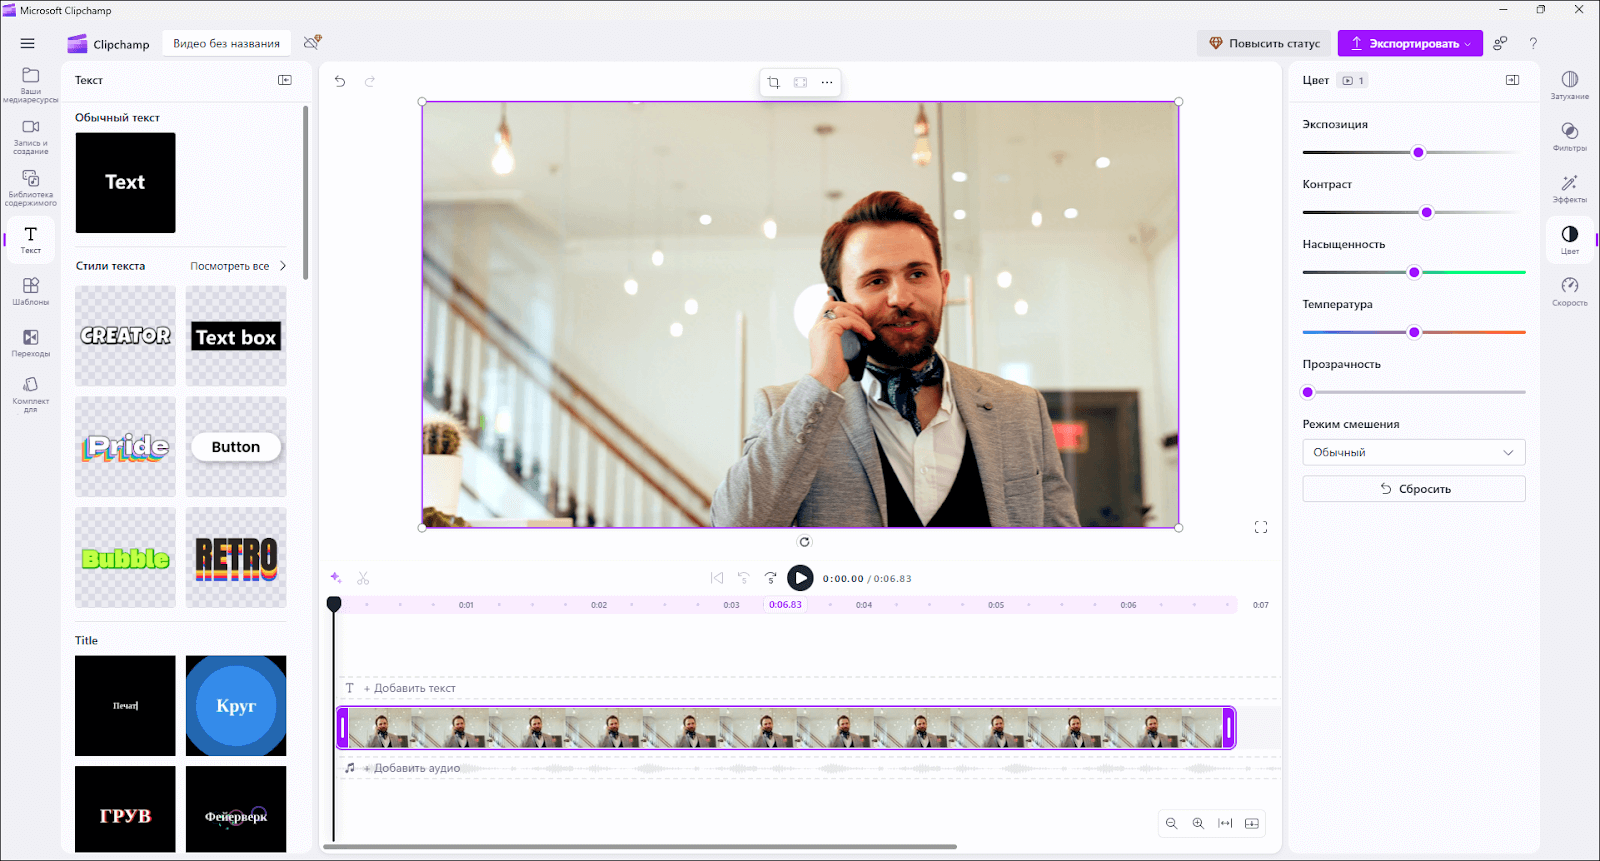Viewport: 1600px width, 861px height.
Task: Click 'Посмотреть все' link for text styles
Action: (x=230, y=266)
